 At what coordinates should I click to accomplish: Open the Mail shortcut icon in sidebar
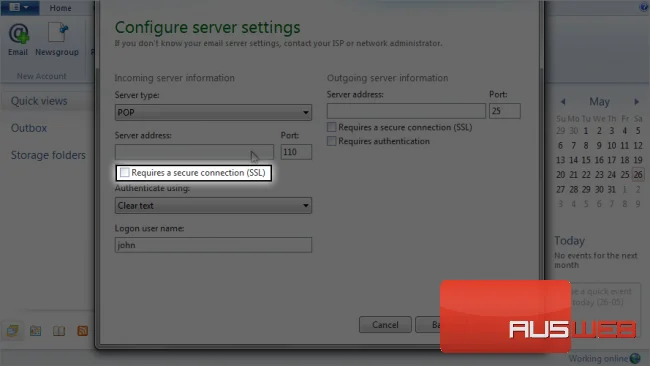click(x=12, y=331)
